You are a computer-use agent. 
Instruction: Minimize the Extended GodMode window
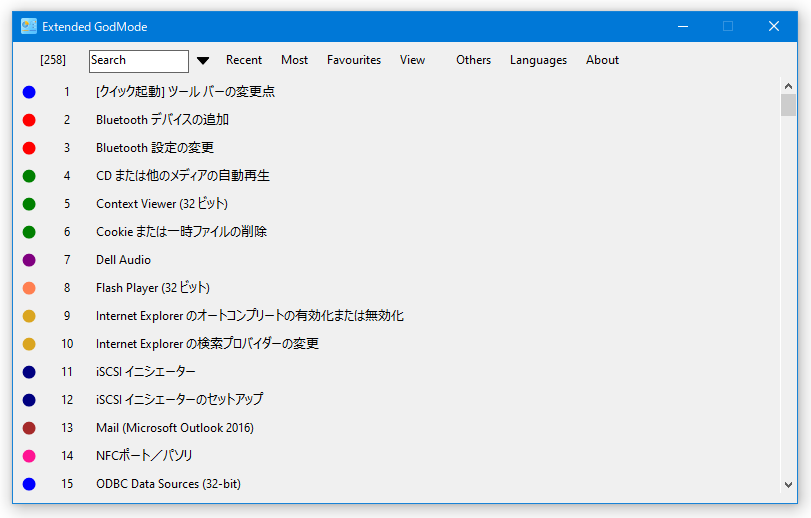[x=683, y=26]
